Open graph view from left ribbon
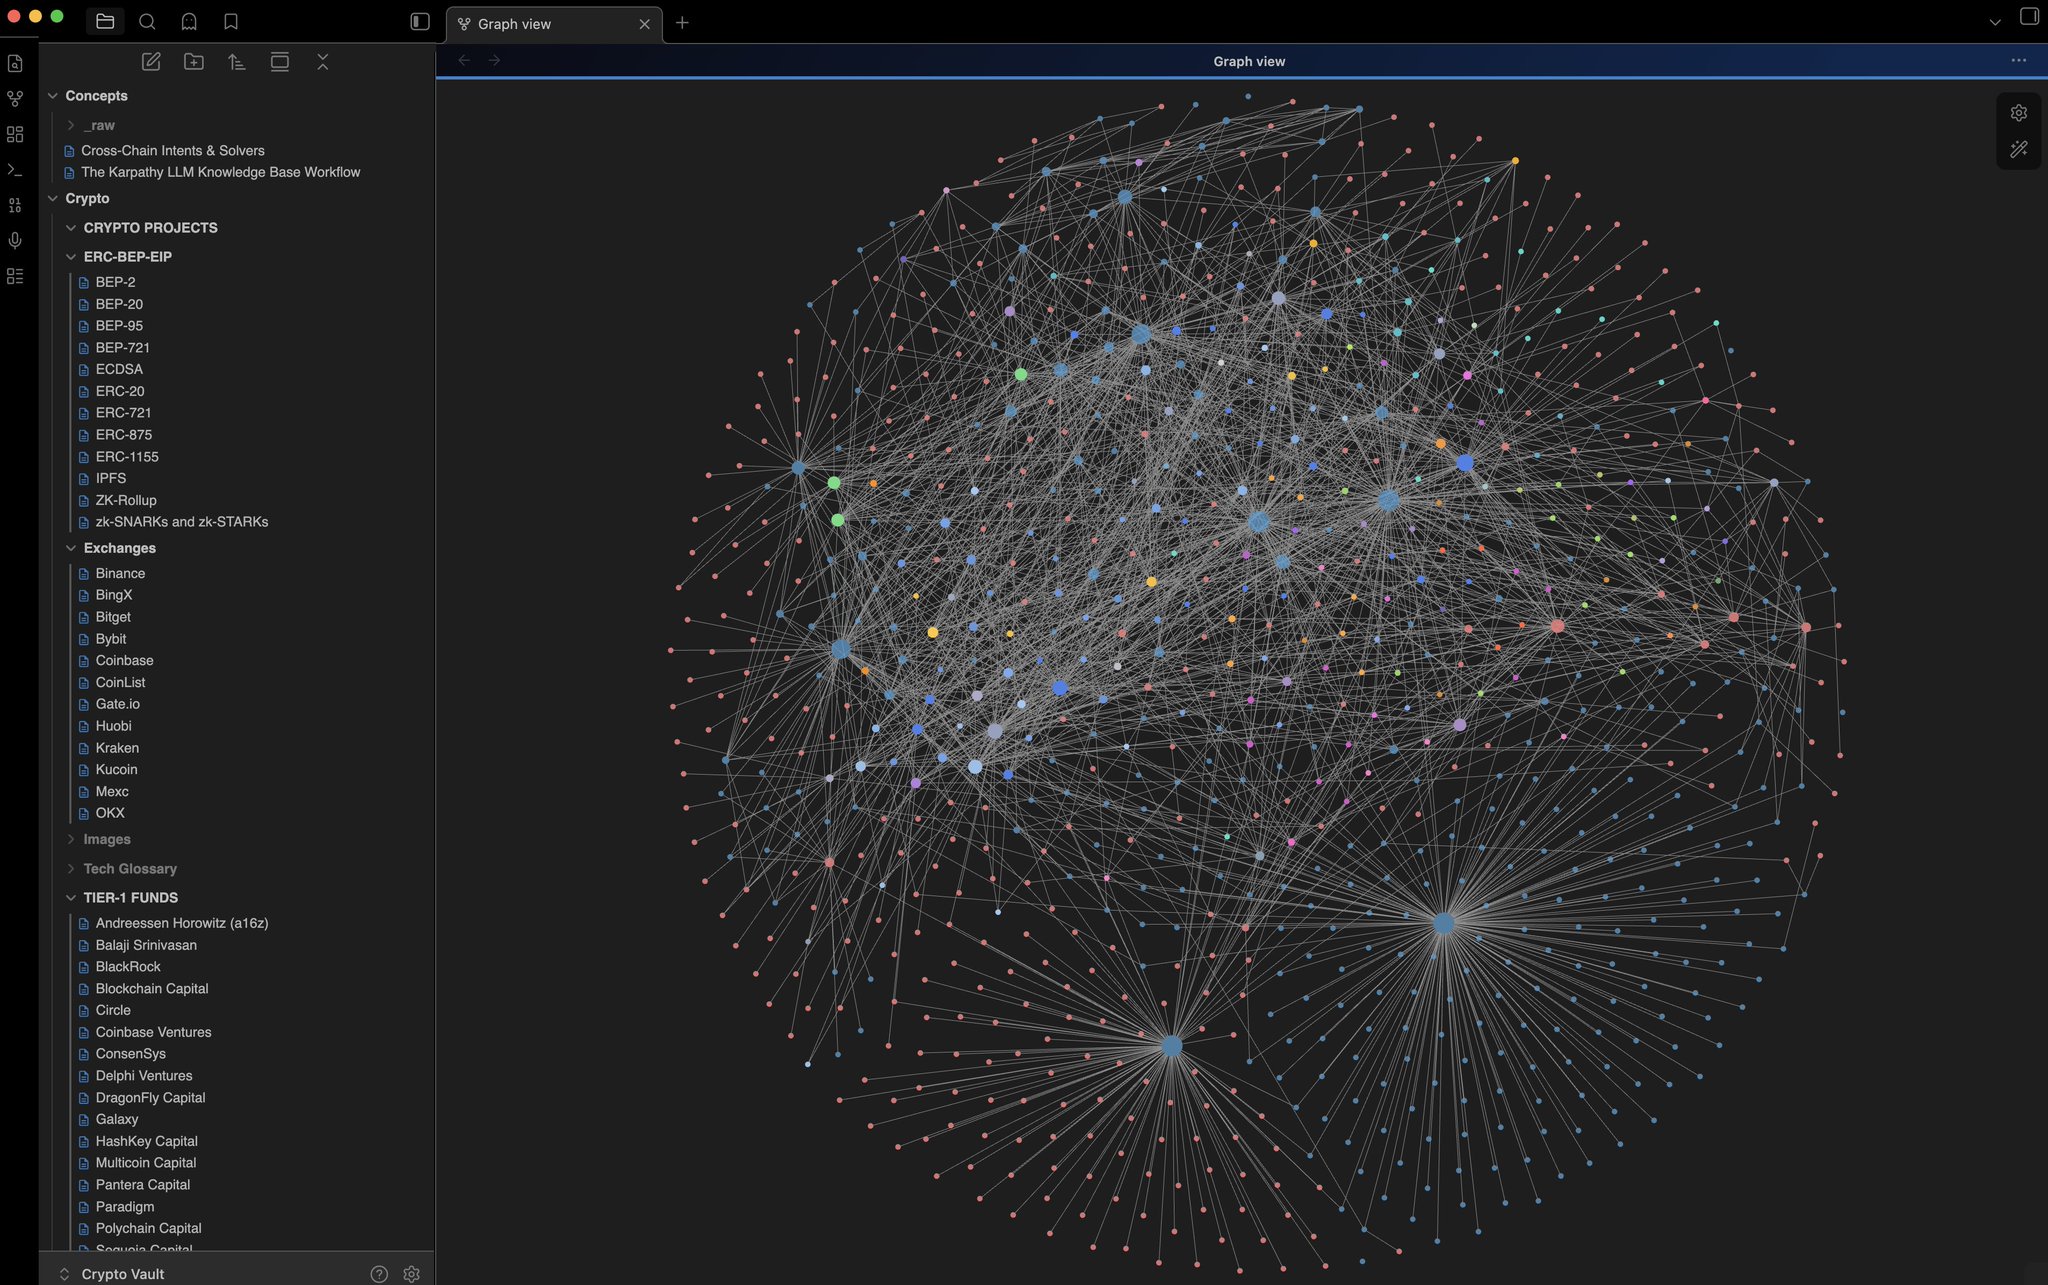This screenshot has width=2048, height=1285. click(x=15, y=99)
